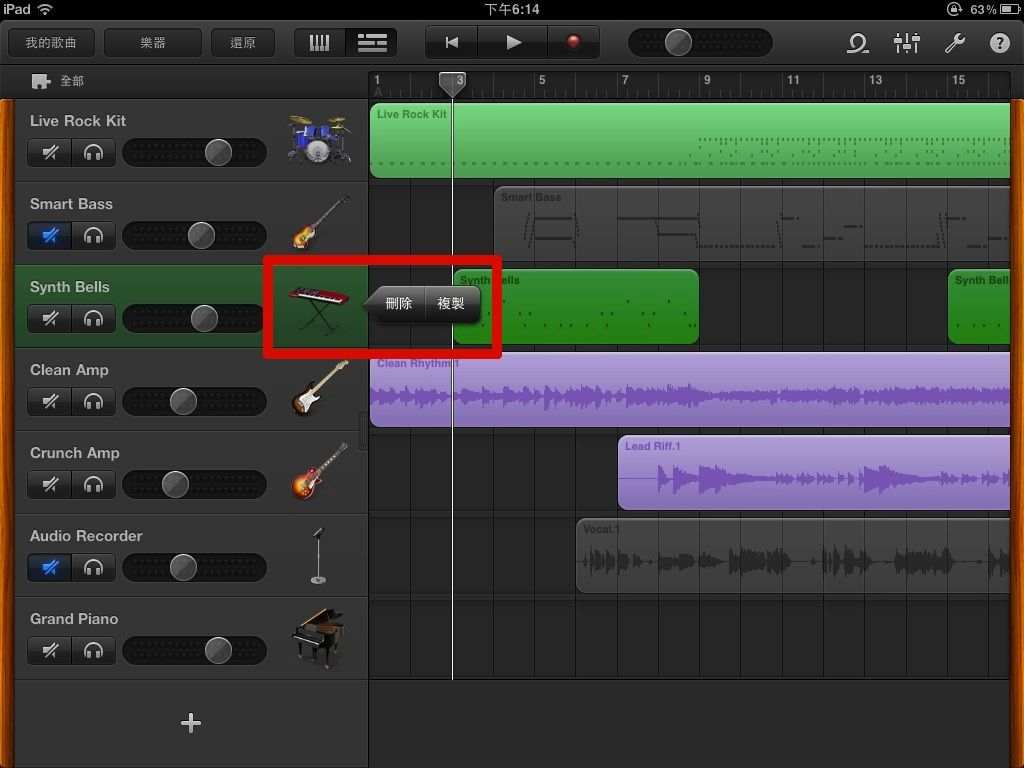Open the loop browser icon
The width and height of the screenshot is (1024, 768).
pos(857,43)
